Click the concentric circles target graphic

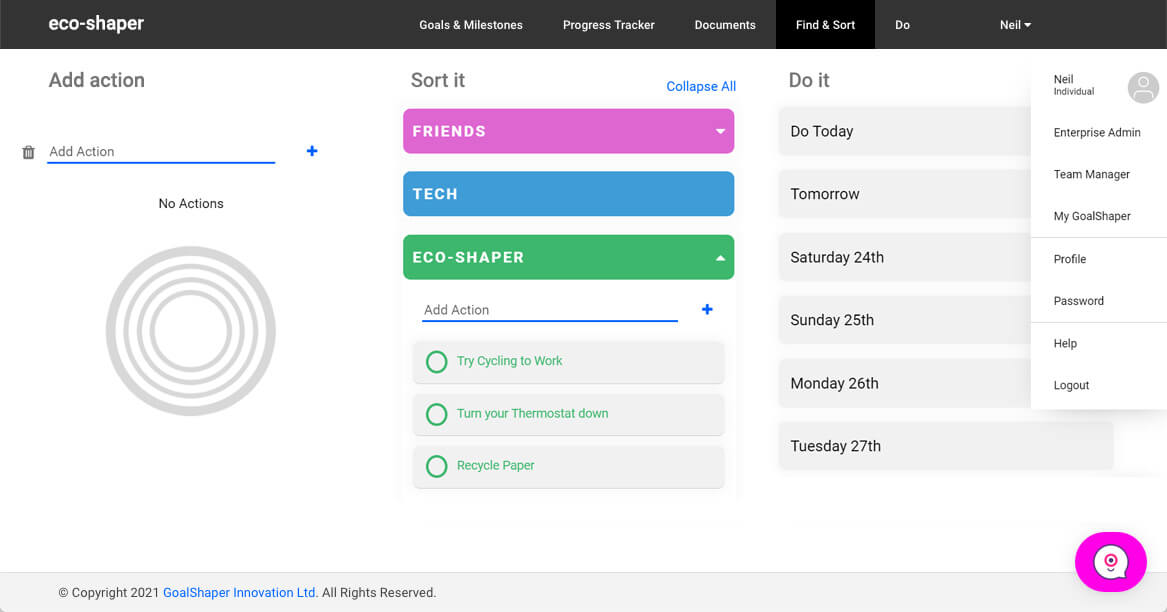click(x=190, y=331)
